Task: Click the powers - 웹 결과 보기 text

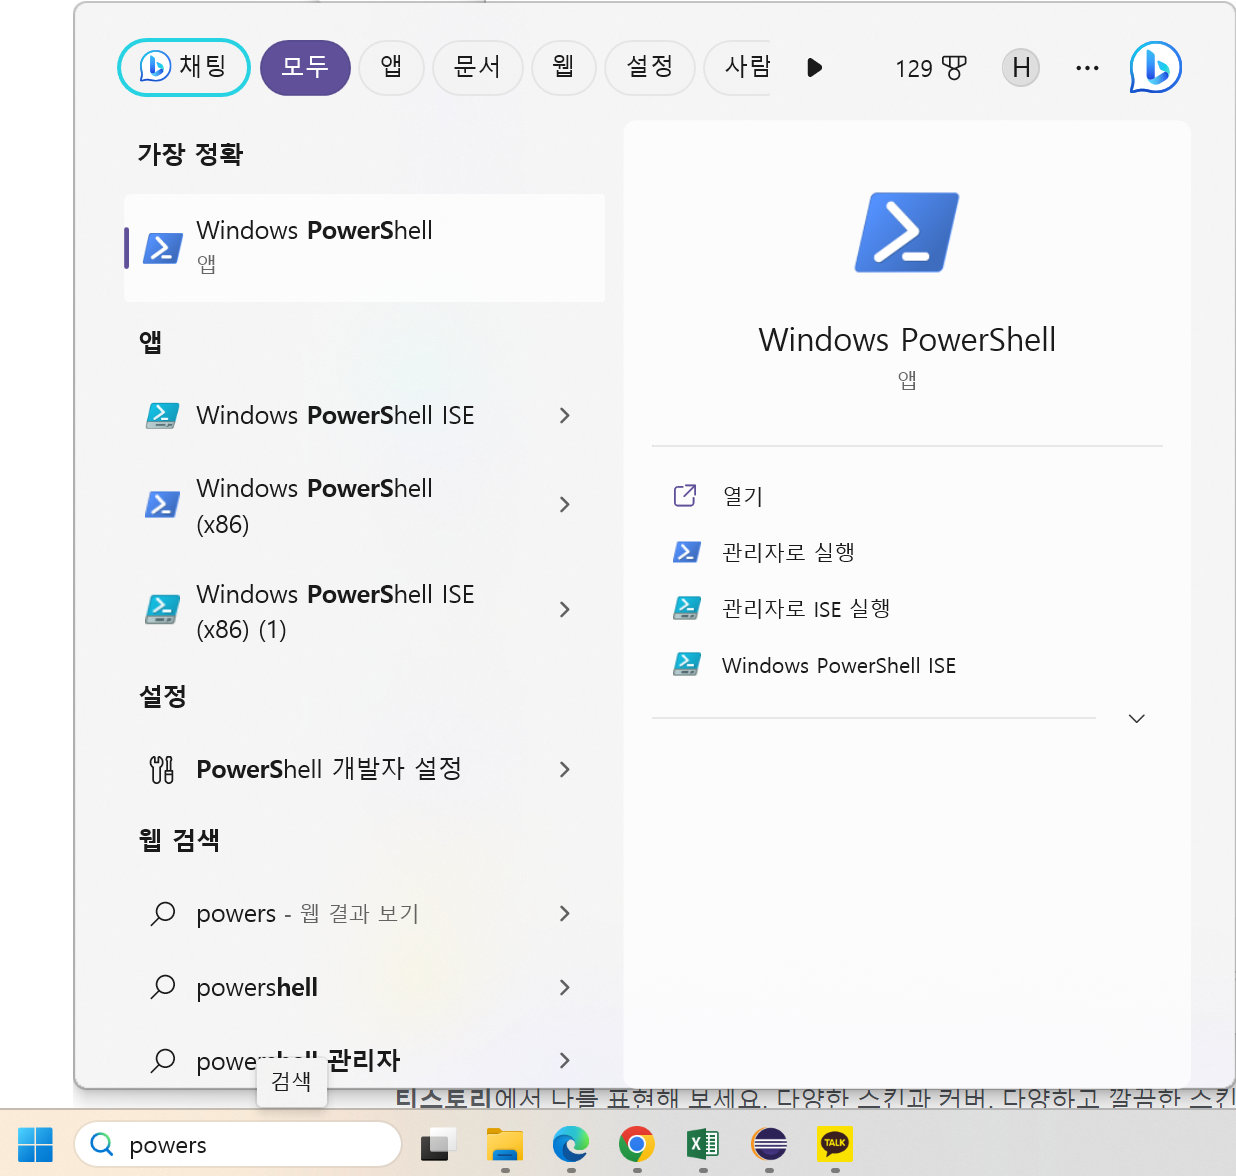Action: pyautogui.click(x=308, y=913)
